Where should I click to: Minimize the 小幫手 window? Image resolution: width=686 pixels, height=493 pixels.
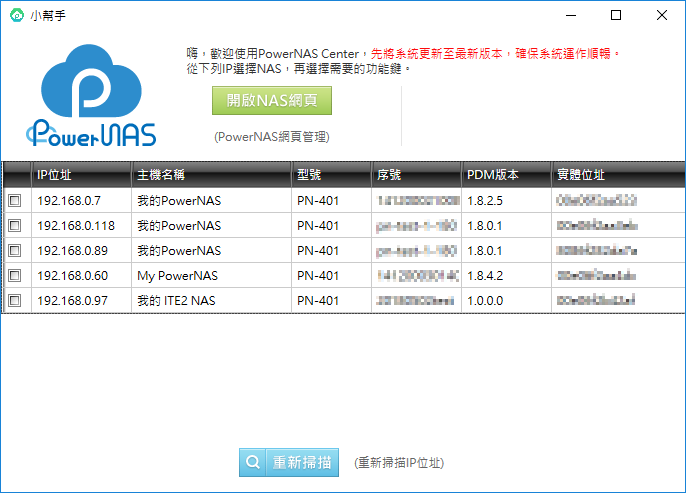point(571,15)
